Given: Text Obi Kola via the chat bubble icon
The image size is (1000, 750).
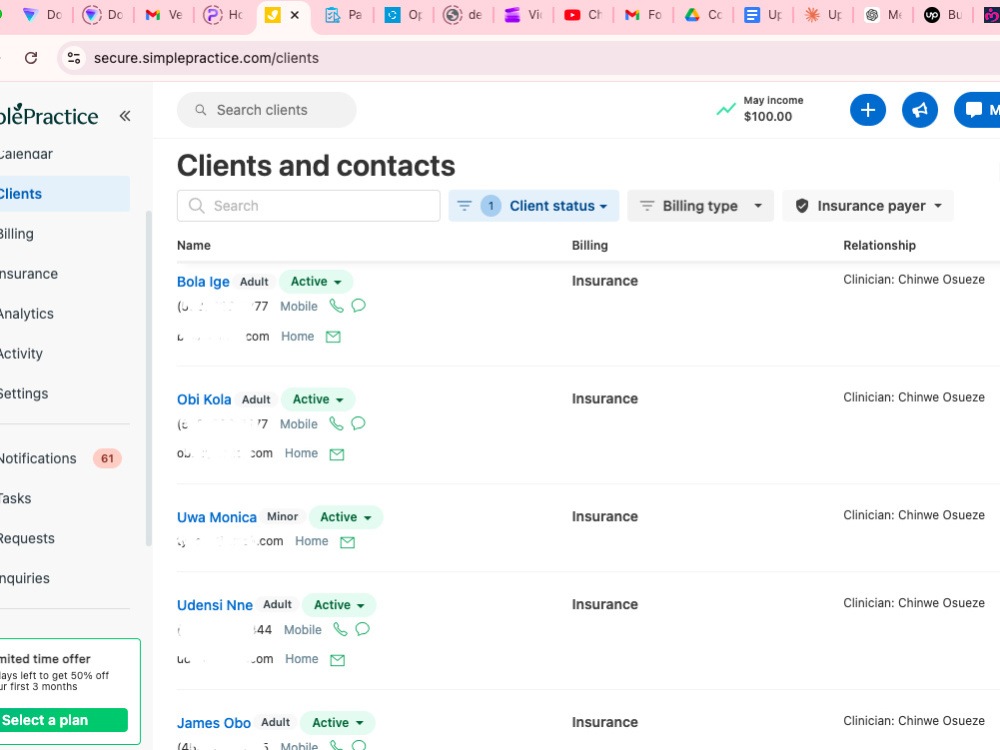Looking at the screenshot, I should (x=358, y=423).
